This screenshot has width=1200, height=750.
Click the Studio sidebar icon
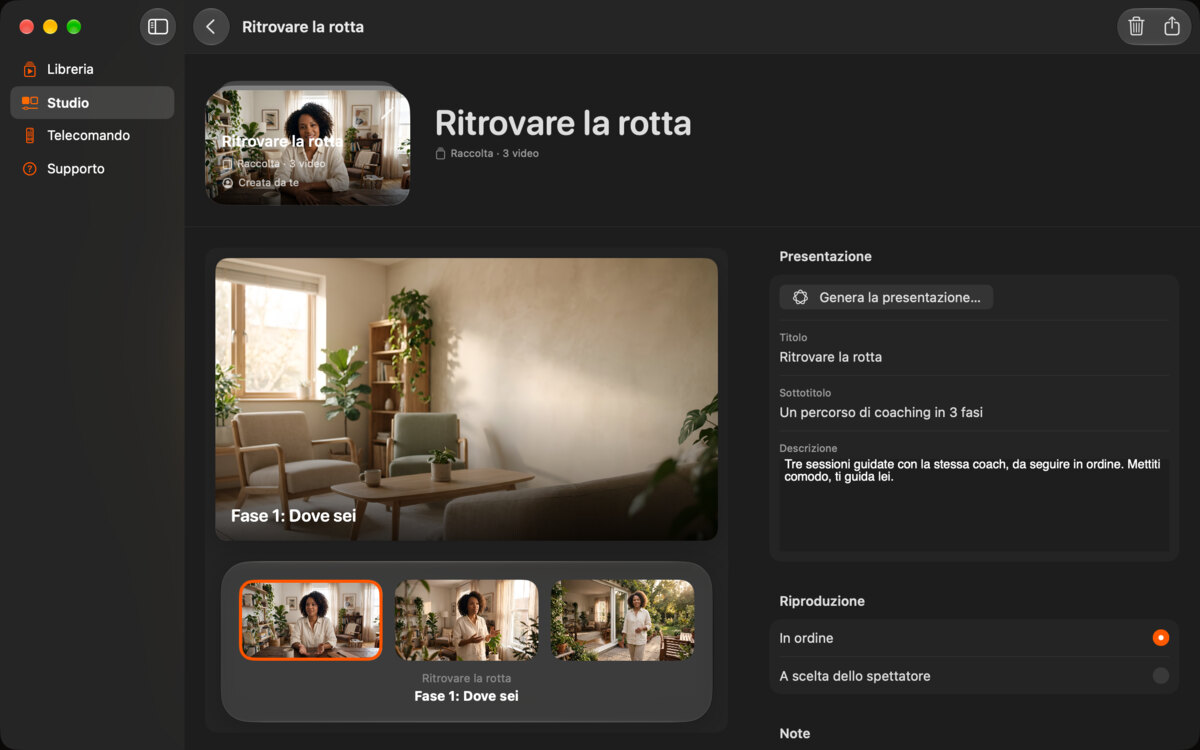click(x=30, y=103)
